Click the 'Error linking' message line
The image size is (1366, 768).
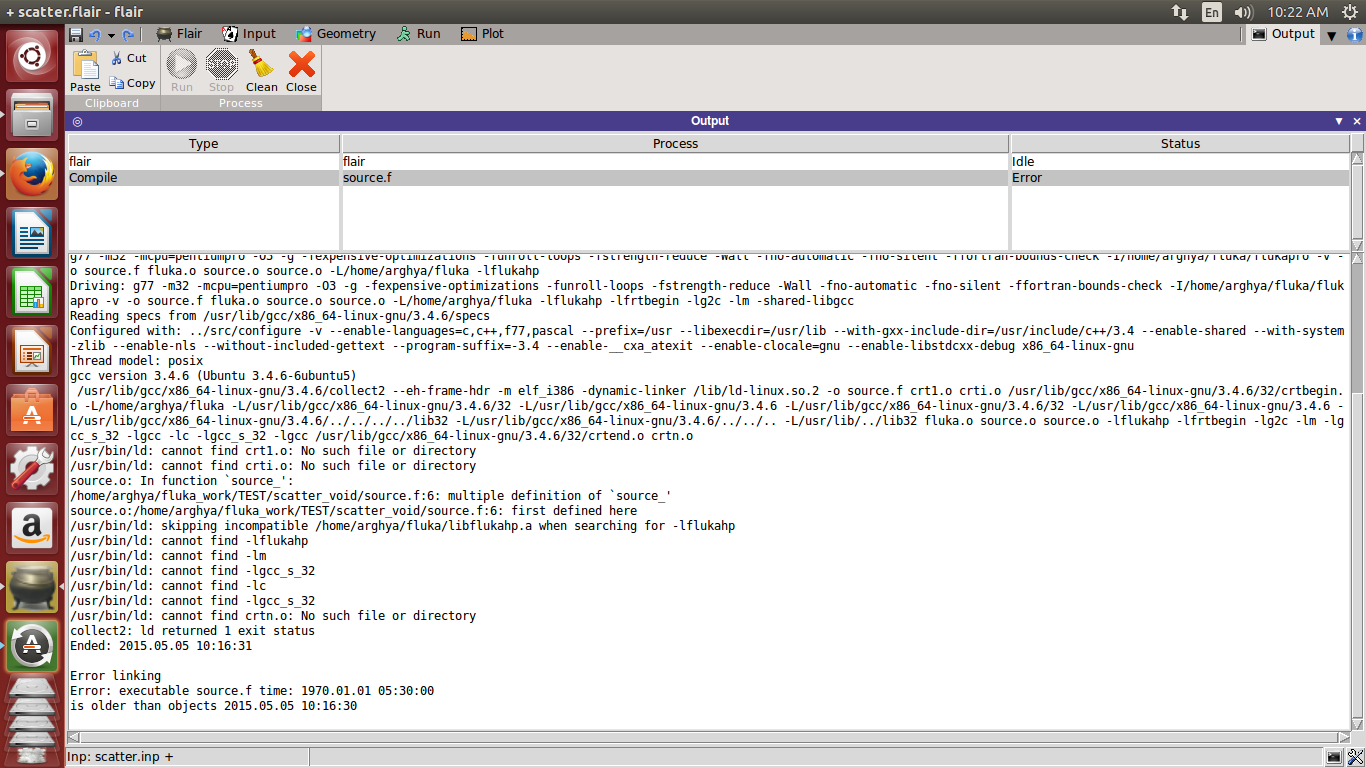click(115, 676)
